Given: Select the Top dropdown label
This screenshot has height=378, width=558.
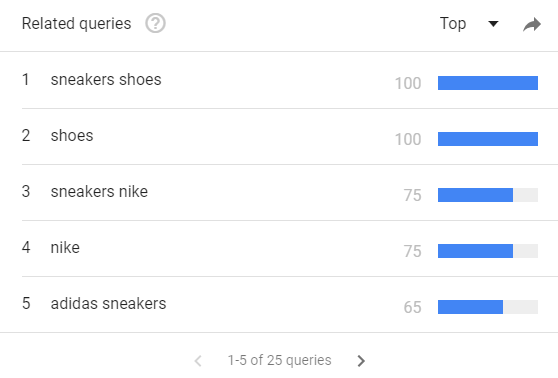Looking at the screenshot, I should (453, 23).
